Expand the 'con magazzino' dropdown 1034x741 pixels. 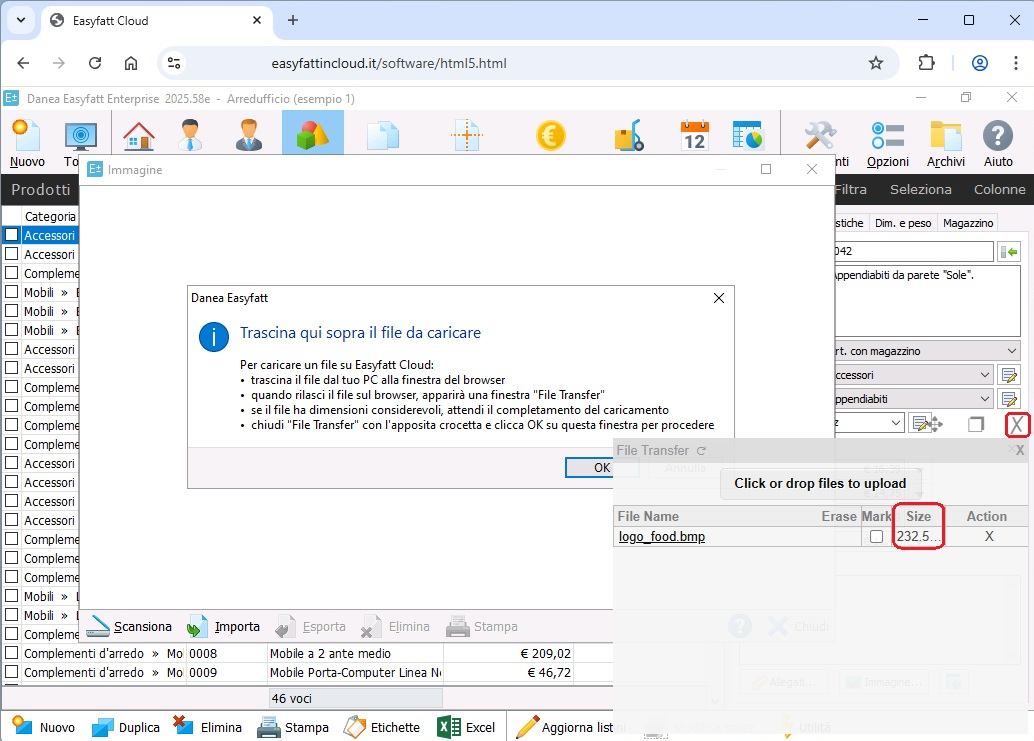pos(1012,351)
